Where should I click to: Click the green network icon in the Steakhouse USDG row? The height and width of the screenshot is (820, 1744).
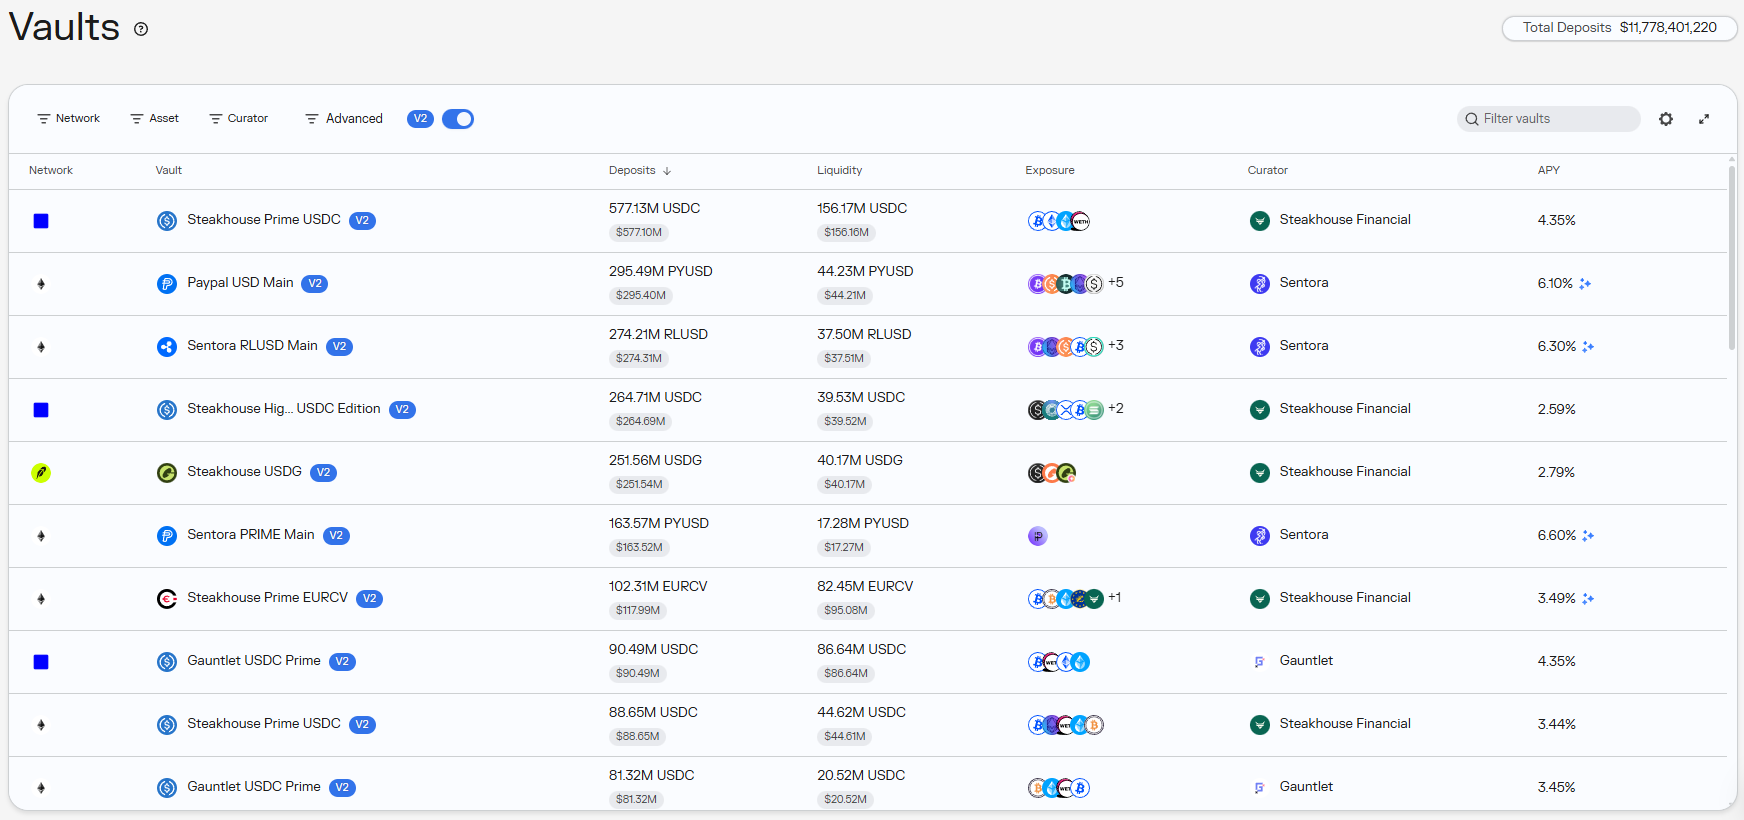coord(41,473)
